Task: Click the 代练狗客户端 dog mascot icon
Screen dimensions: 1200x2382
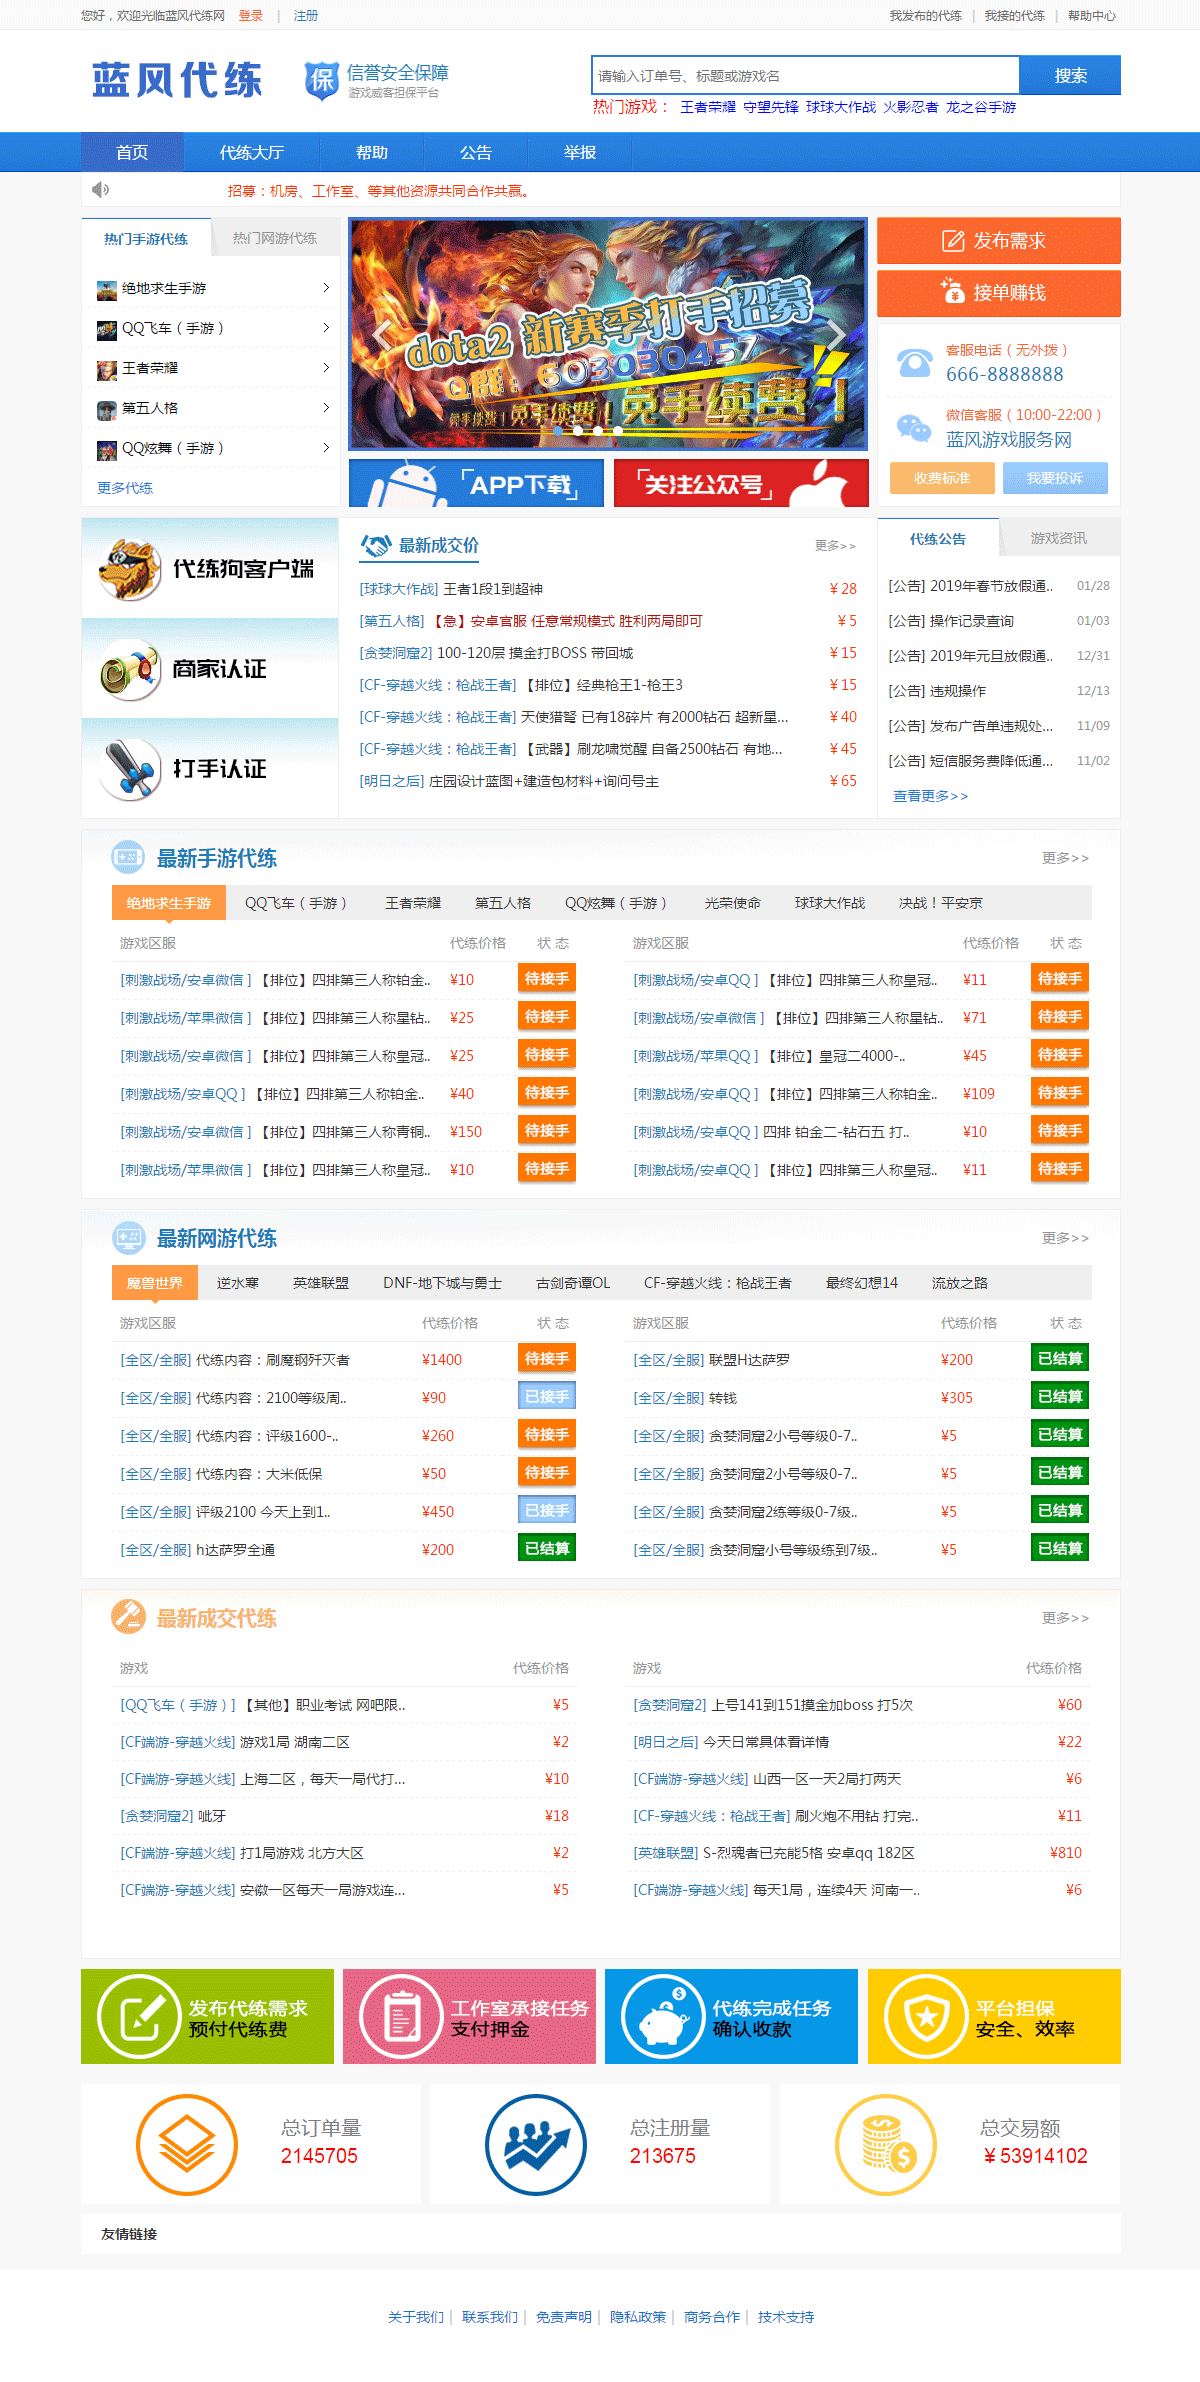Action: point(130,569)
